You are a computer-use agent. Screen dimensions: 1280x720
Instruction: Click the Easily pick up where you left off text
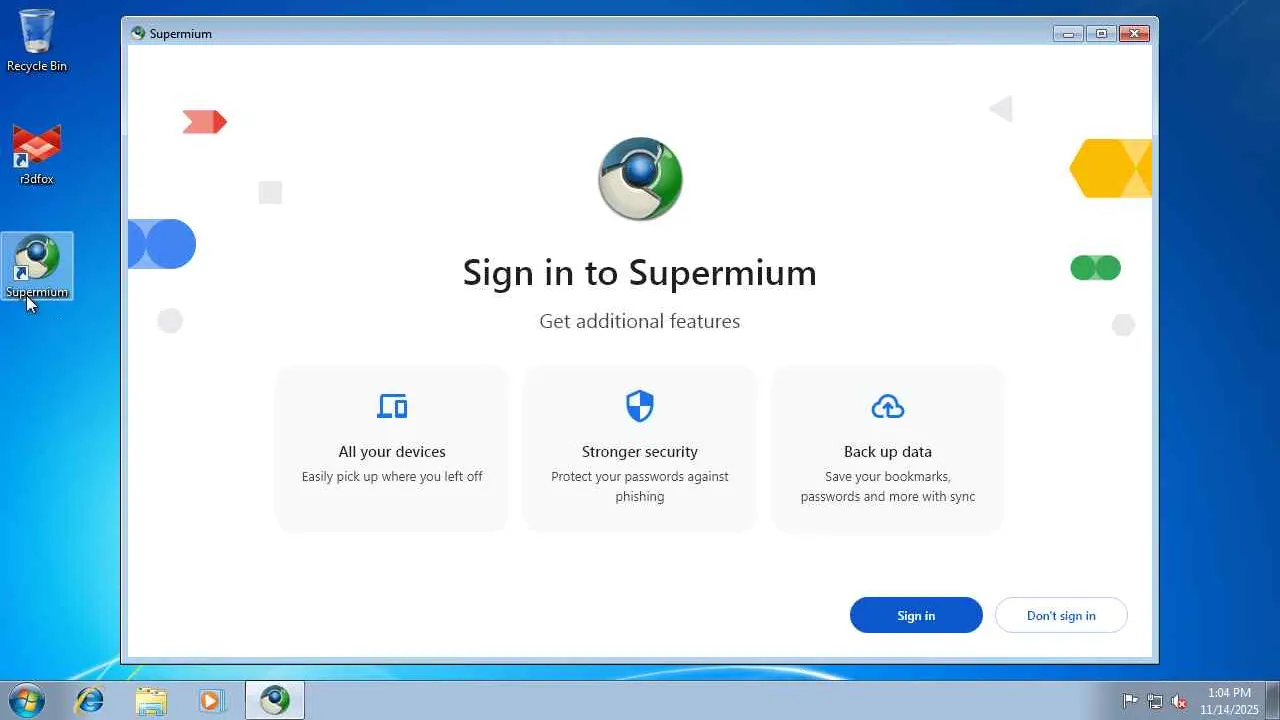pos(392,476)
